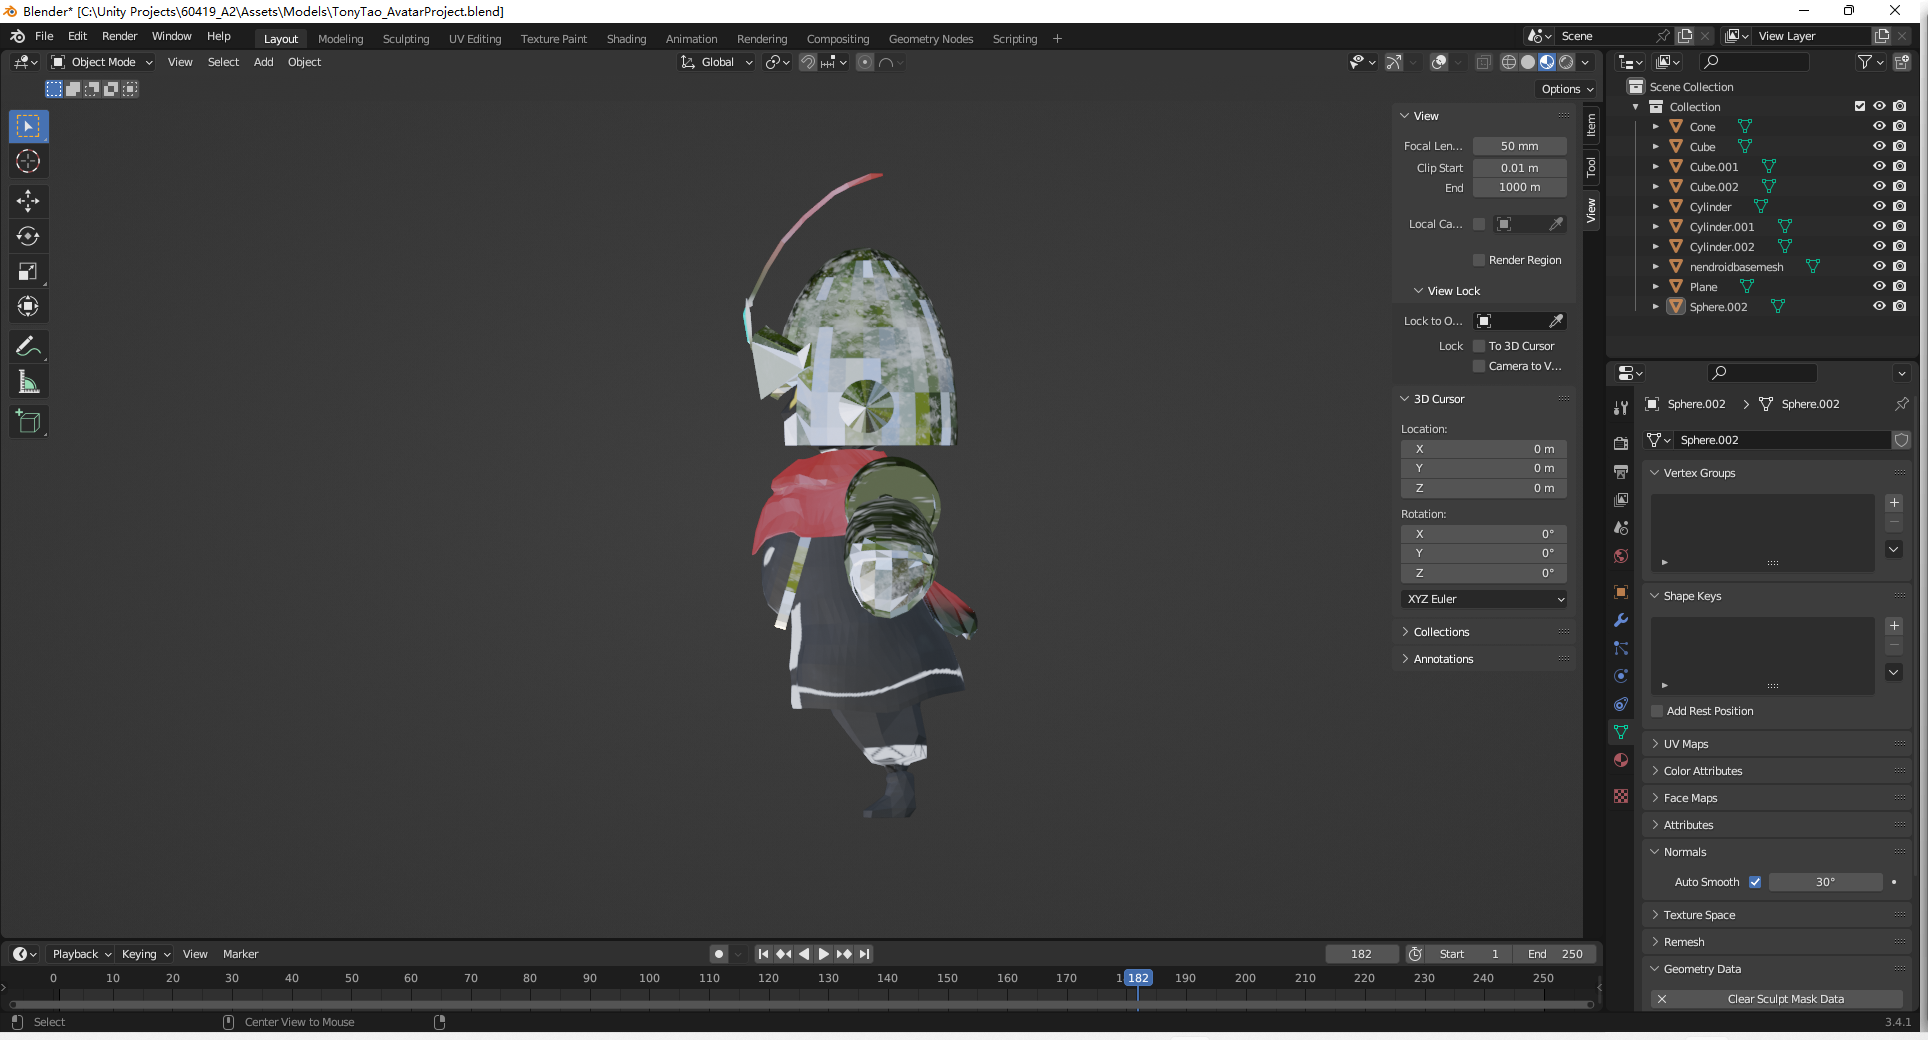Open the Modifier wrench properties tab
Image resolution: width=1928 pixels, height=1040 pixels.
click(1621, 620)
